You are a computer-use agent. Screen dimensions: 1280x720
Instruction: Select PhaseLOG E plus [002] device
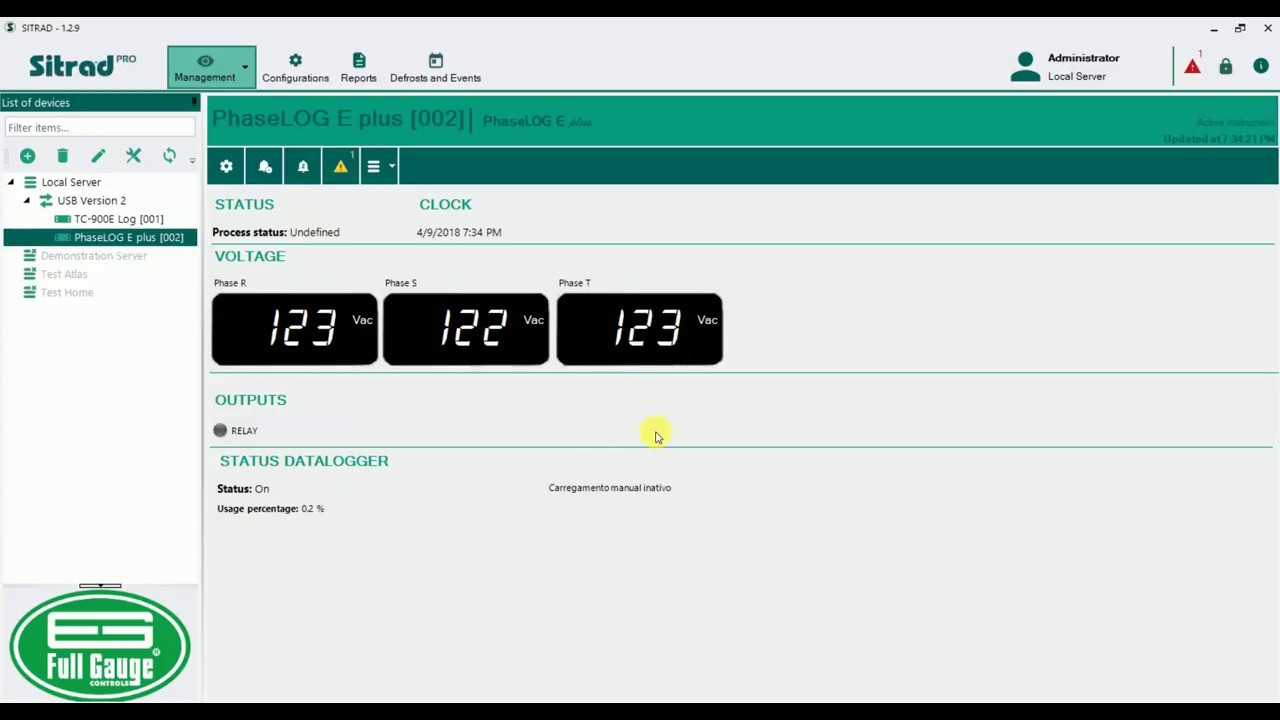(128, 237)
